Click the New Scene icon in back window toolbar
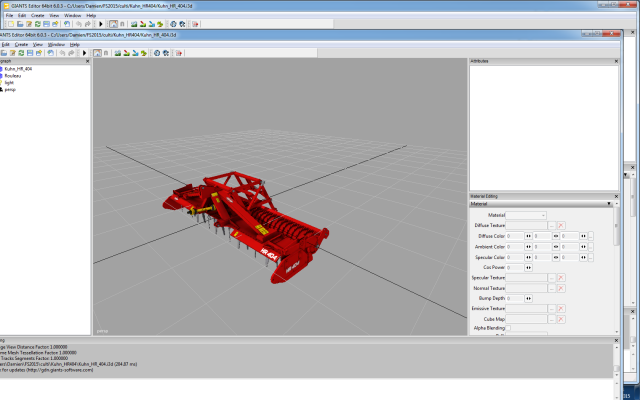The width and height of the screenshot is (640, 400). 11,24
